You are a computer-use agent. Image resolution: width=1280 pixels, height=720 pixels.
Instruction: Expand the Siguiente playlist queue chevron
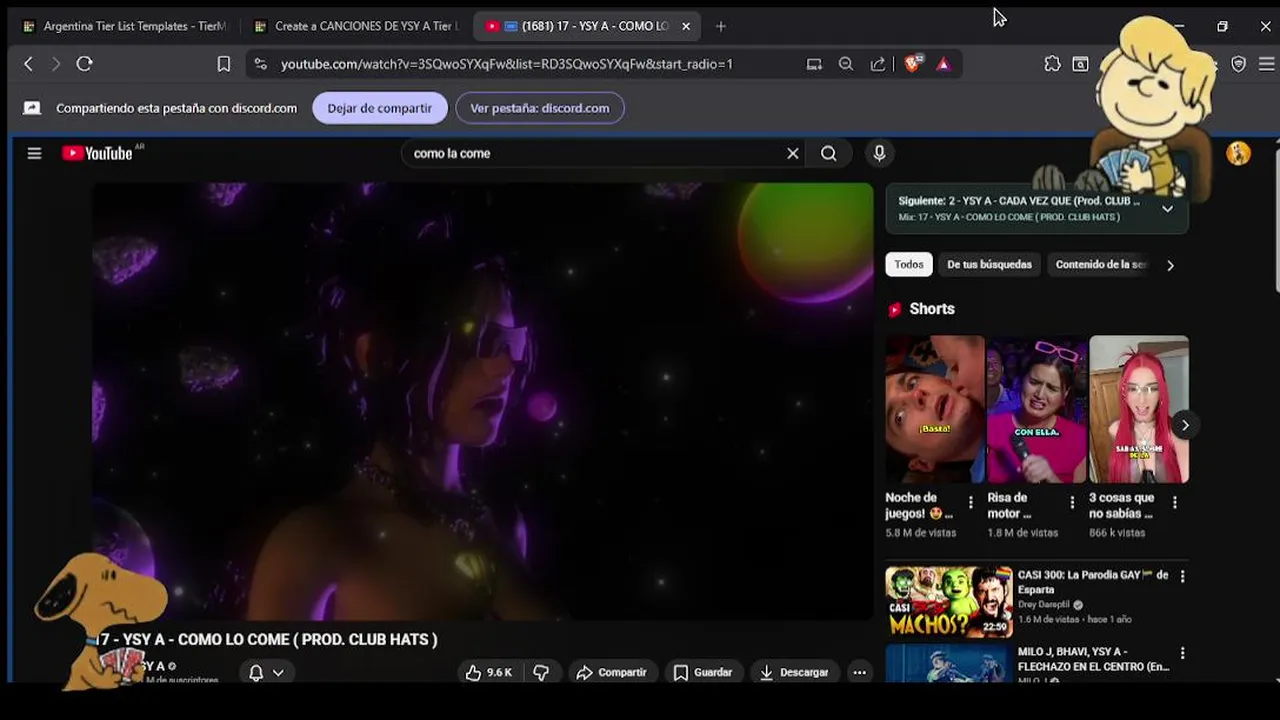click(1167, 209)
